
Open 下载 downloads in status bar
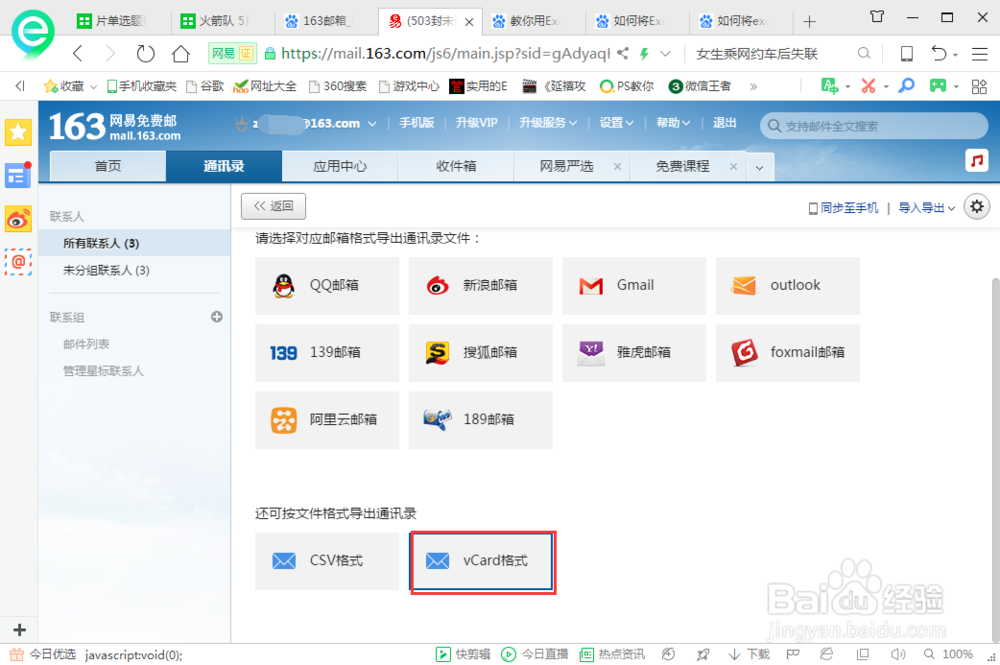pos(749,654)
